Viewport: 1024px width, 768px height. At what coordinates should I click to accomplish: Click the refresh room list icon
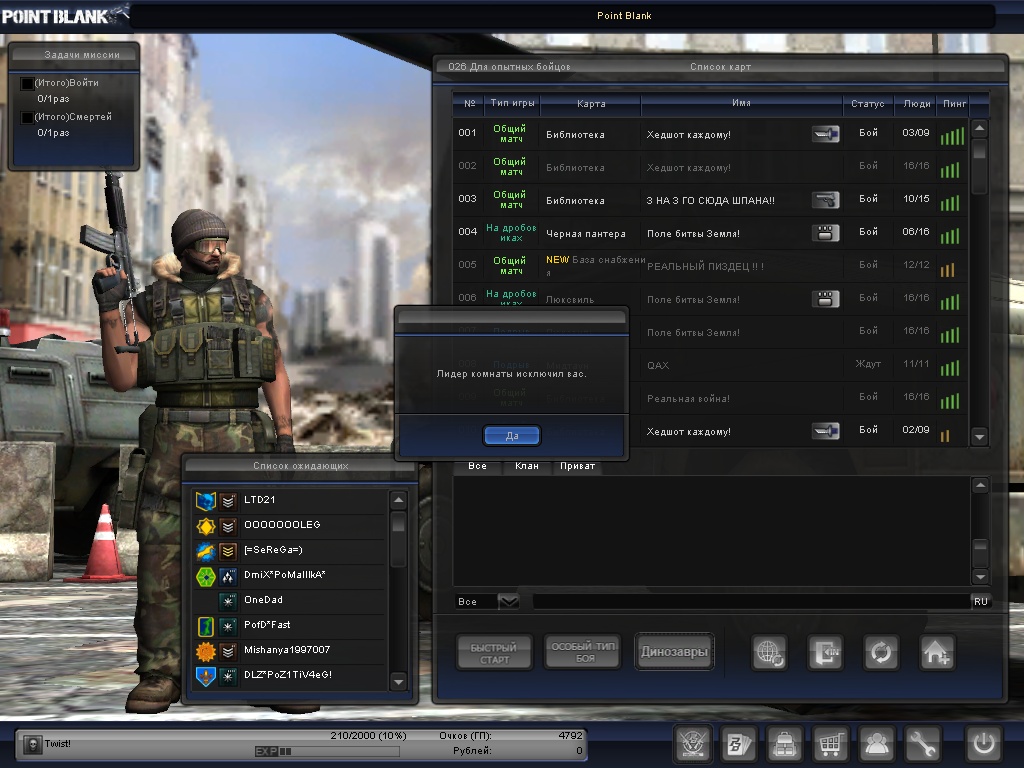tap(881, 652)
